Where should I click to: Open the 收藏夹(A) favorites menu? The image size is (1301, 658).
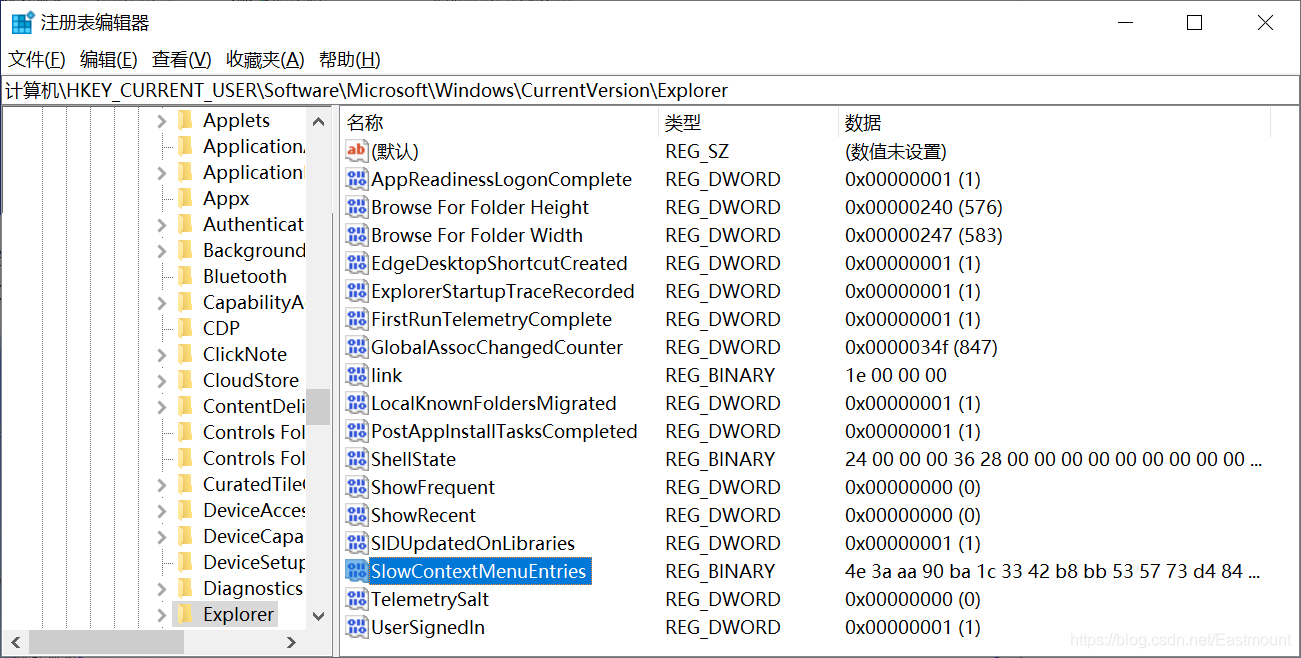(265, 60)
